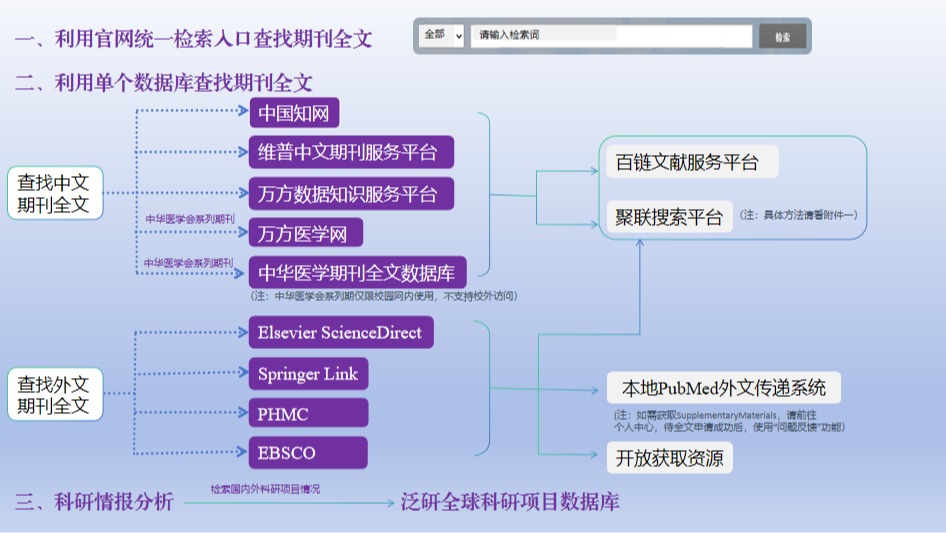The height and width of the screenshot is (533, 946).
Task: Open the 中国知网 database link
Action: tap(294, 113)
